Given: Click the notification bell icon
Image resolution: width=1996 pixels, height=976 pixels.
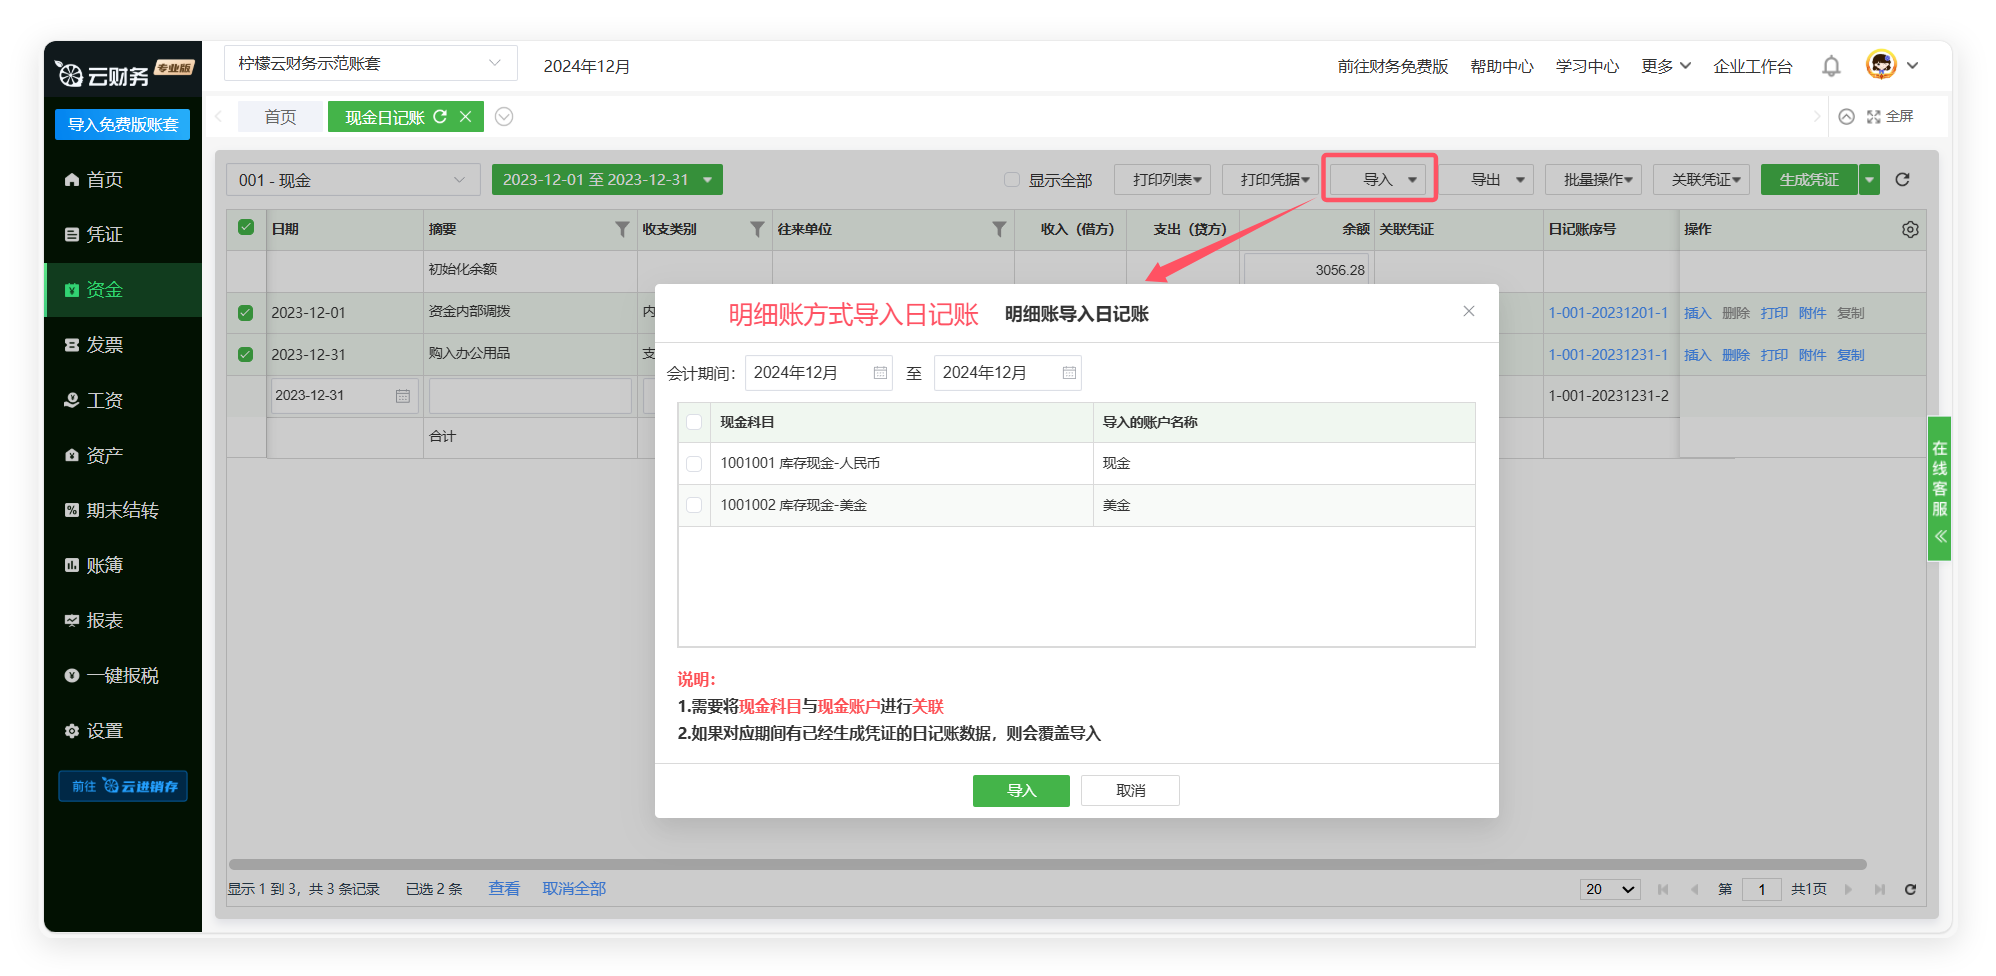Looking at the screenshot, I should 1830,66.
